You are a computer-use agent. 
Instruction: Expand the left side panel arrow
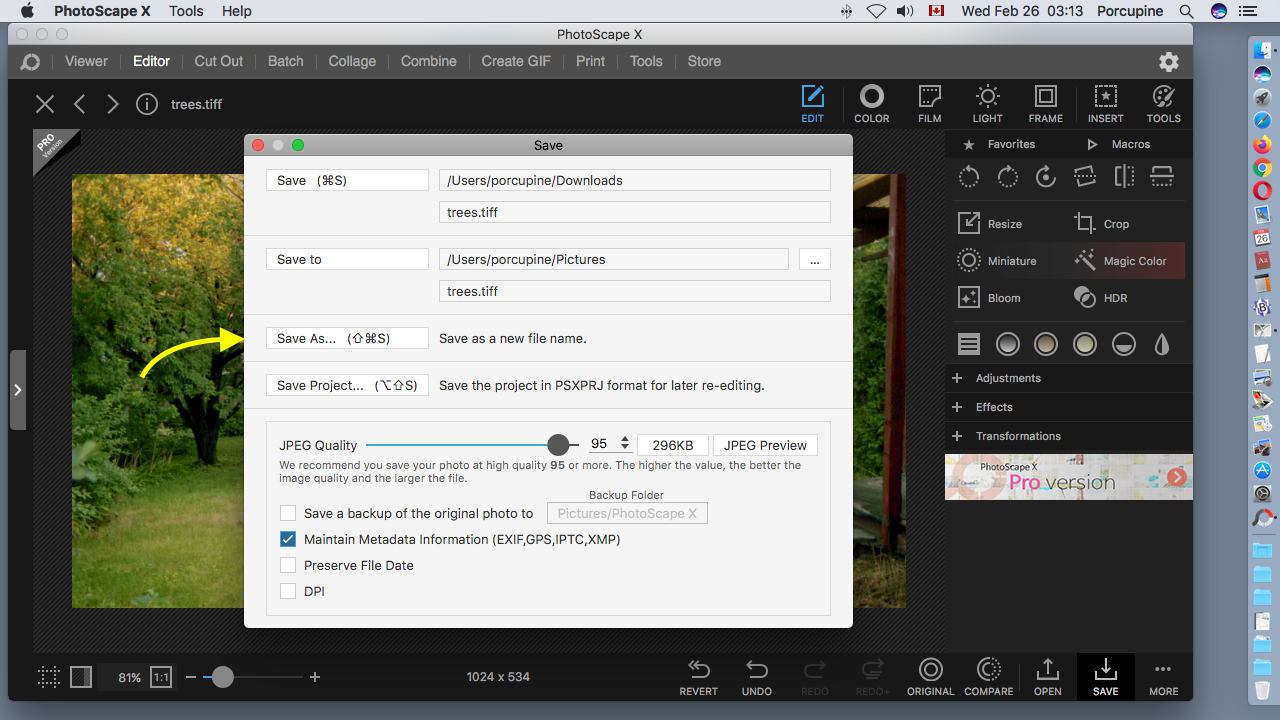tap(17, 390)
